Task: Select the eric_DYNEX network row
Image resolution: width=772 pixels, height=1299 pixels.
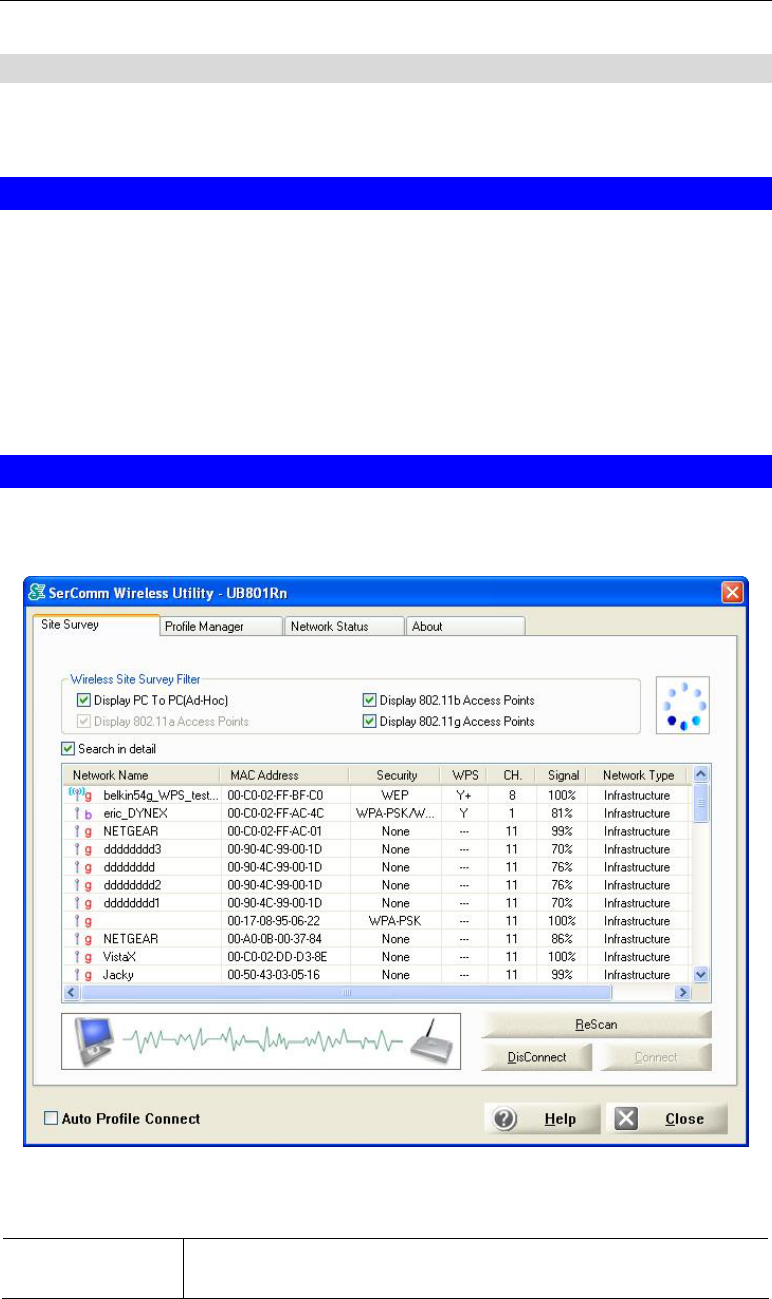Action: [377, 813]
